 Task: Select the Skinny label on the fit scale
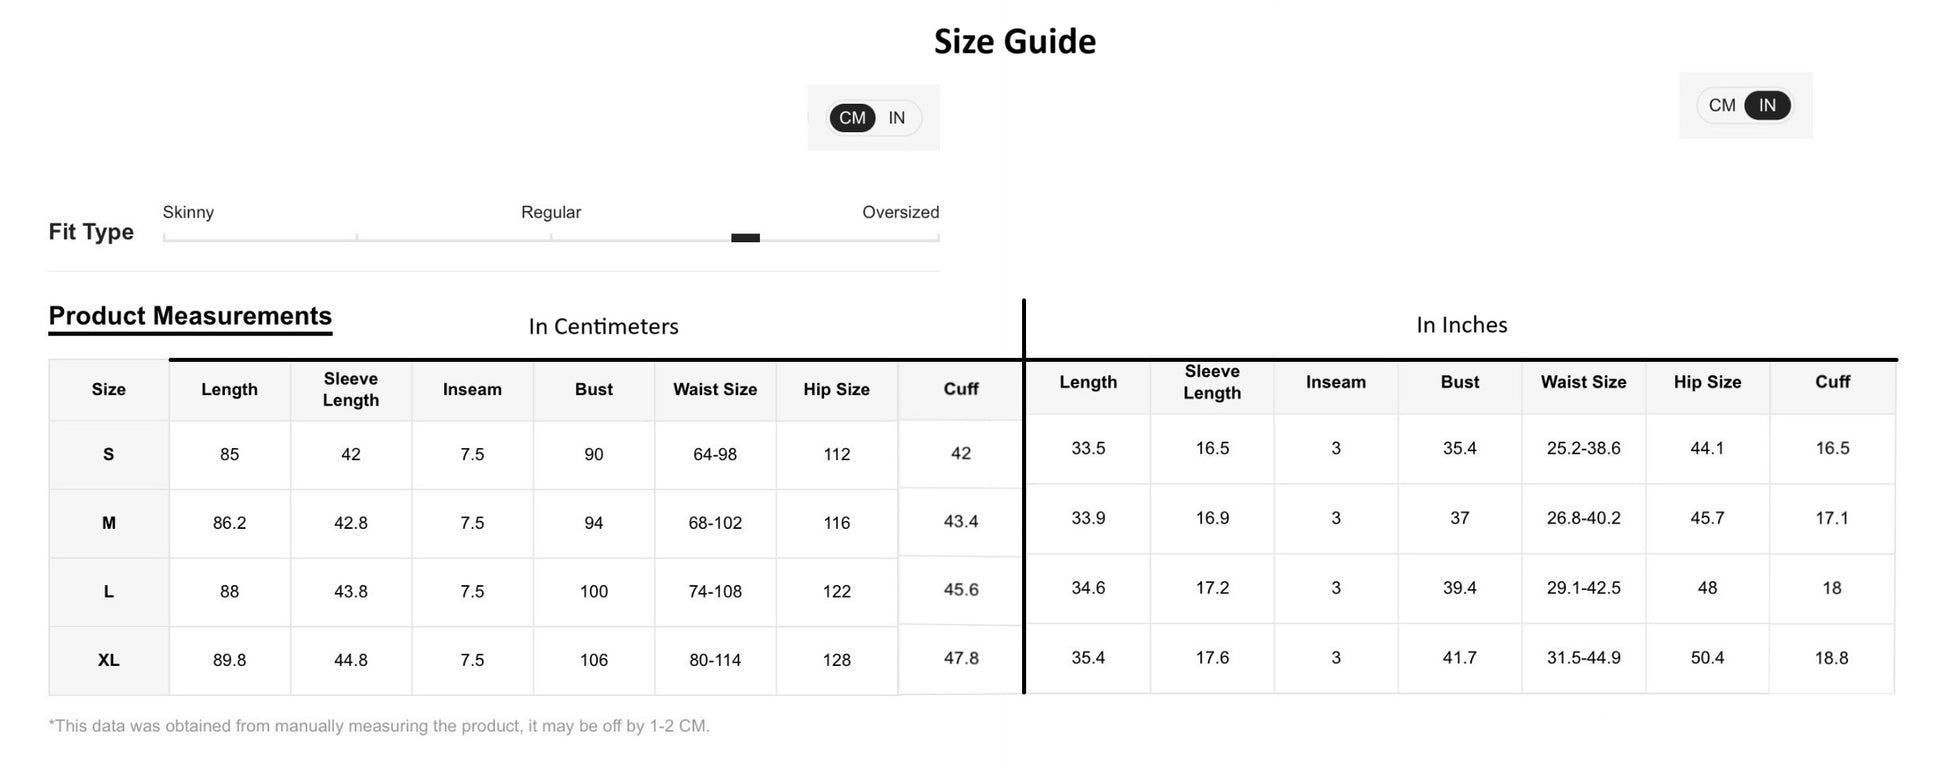188,212
